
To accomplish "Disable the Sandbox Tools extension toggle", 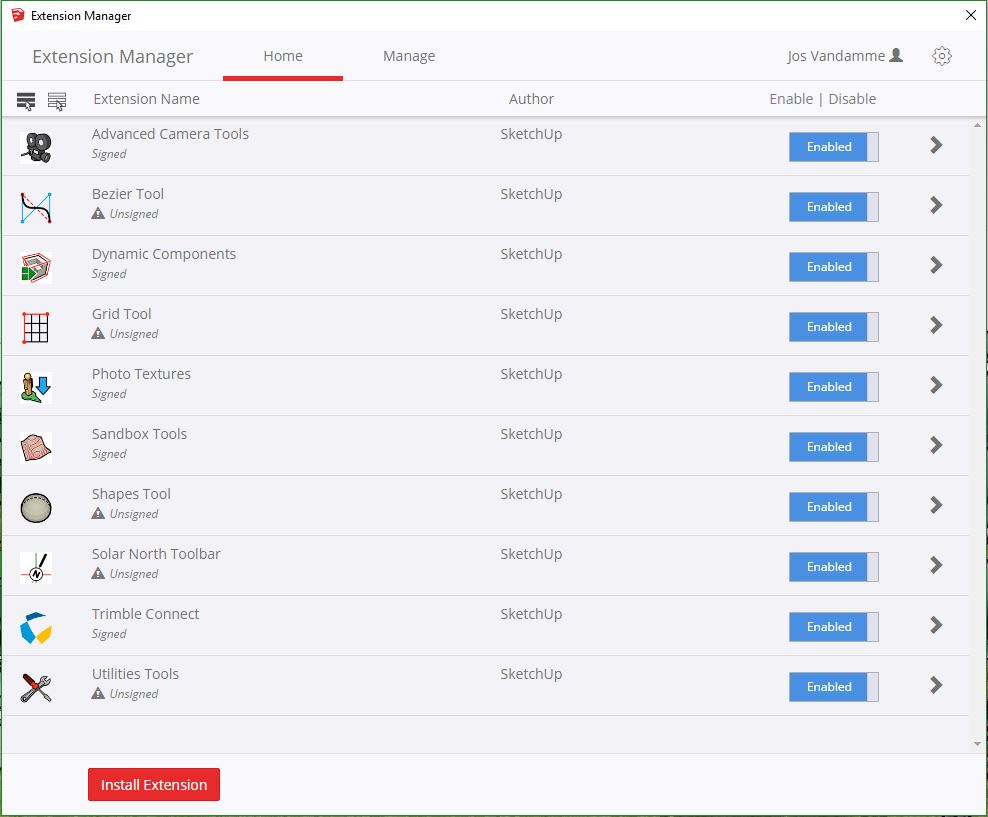I will coord(834,447).
